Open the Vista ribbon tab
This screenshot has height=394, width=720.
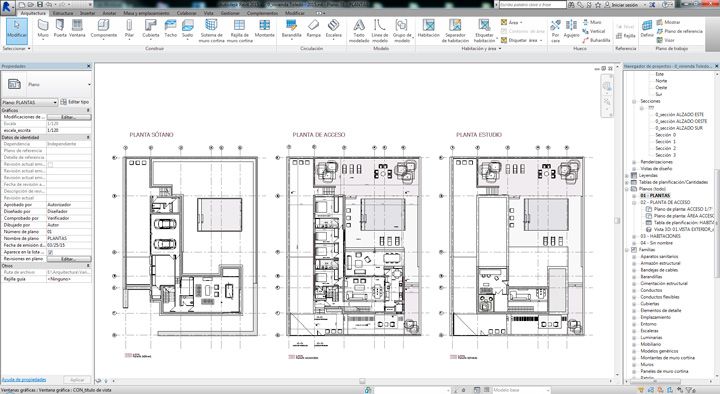(209, 13)
